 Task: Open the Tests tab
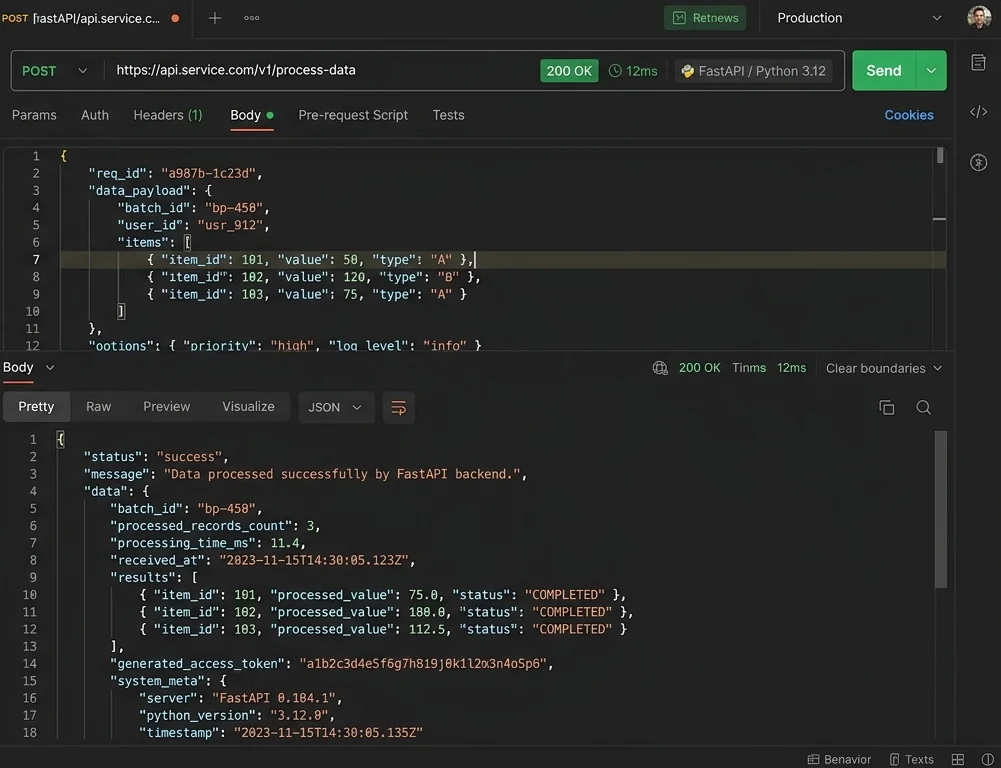click(448, 115)
